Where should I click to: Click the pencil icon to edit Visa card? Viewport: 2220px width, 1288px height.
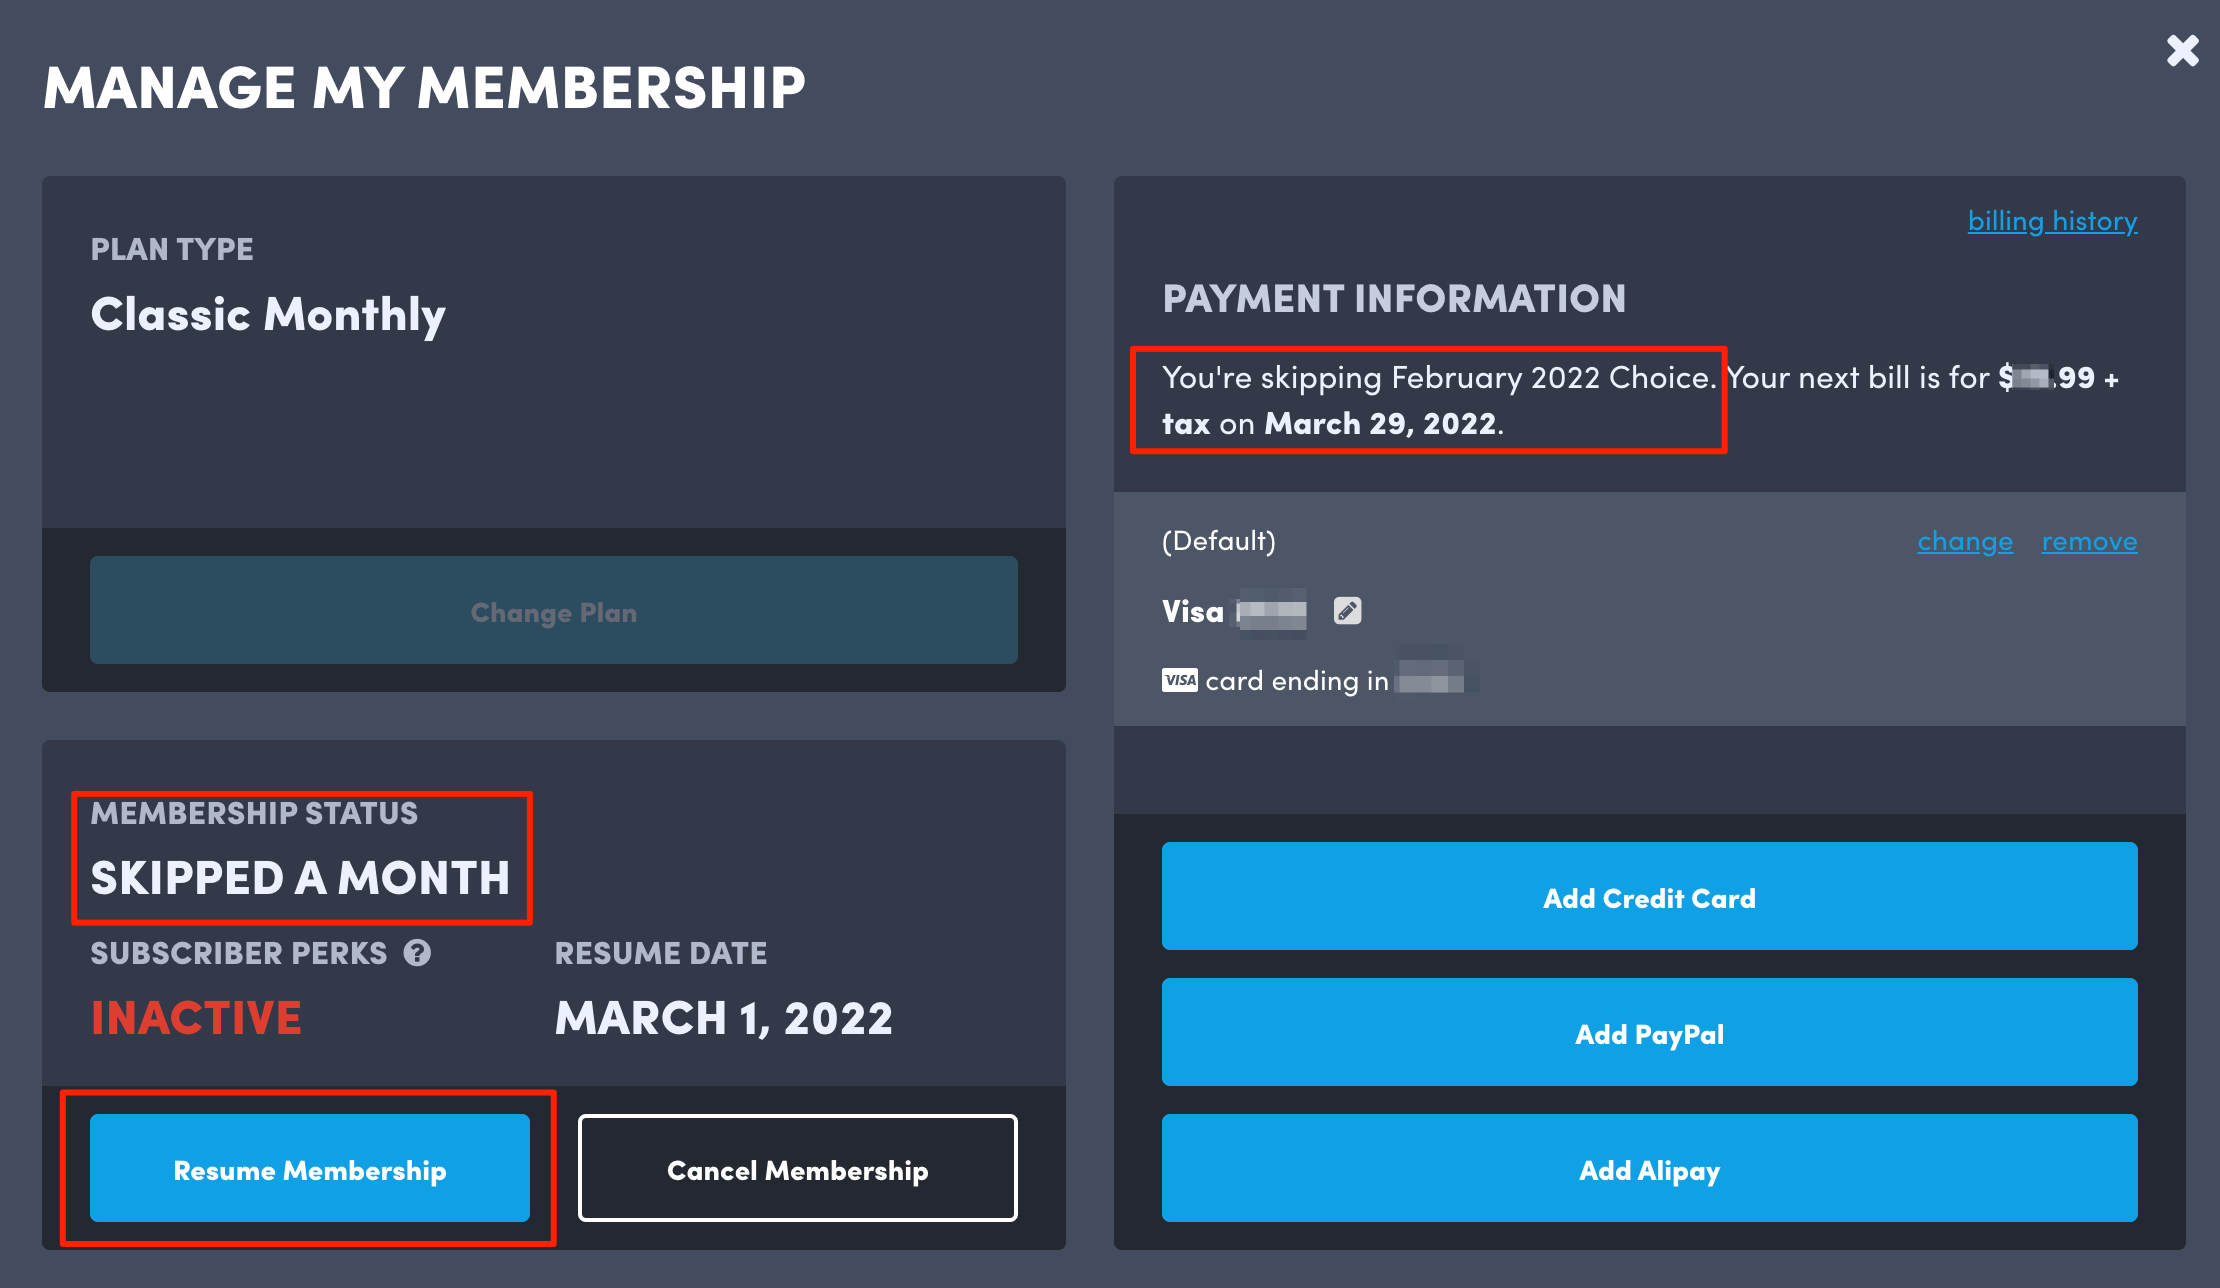click(x=1347, y=610)
